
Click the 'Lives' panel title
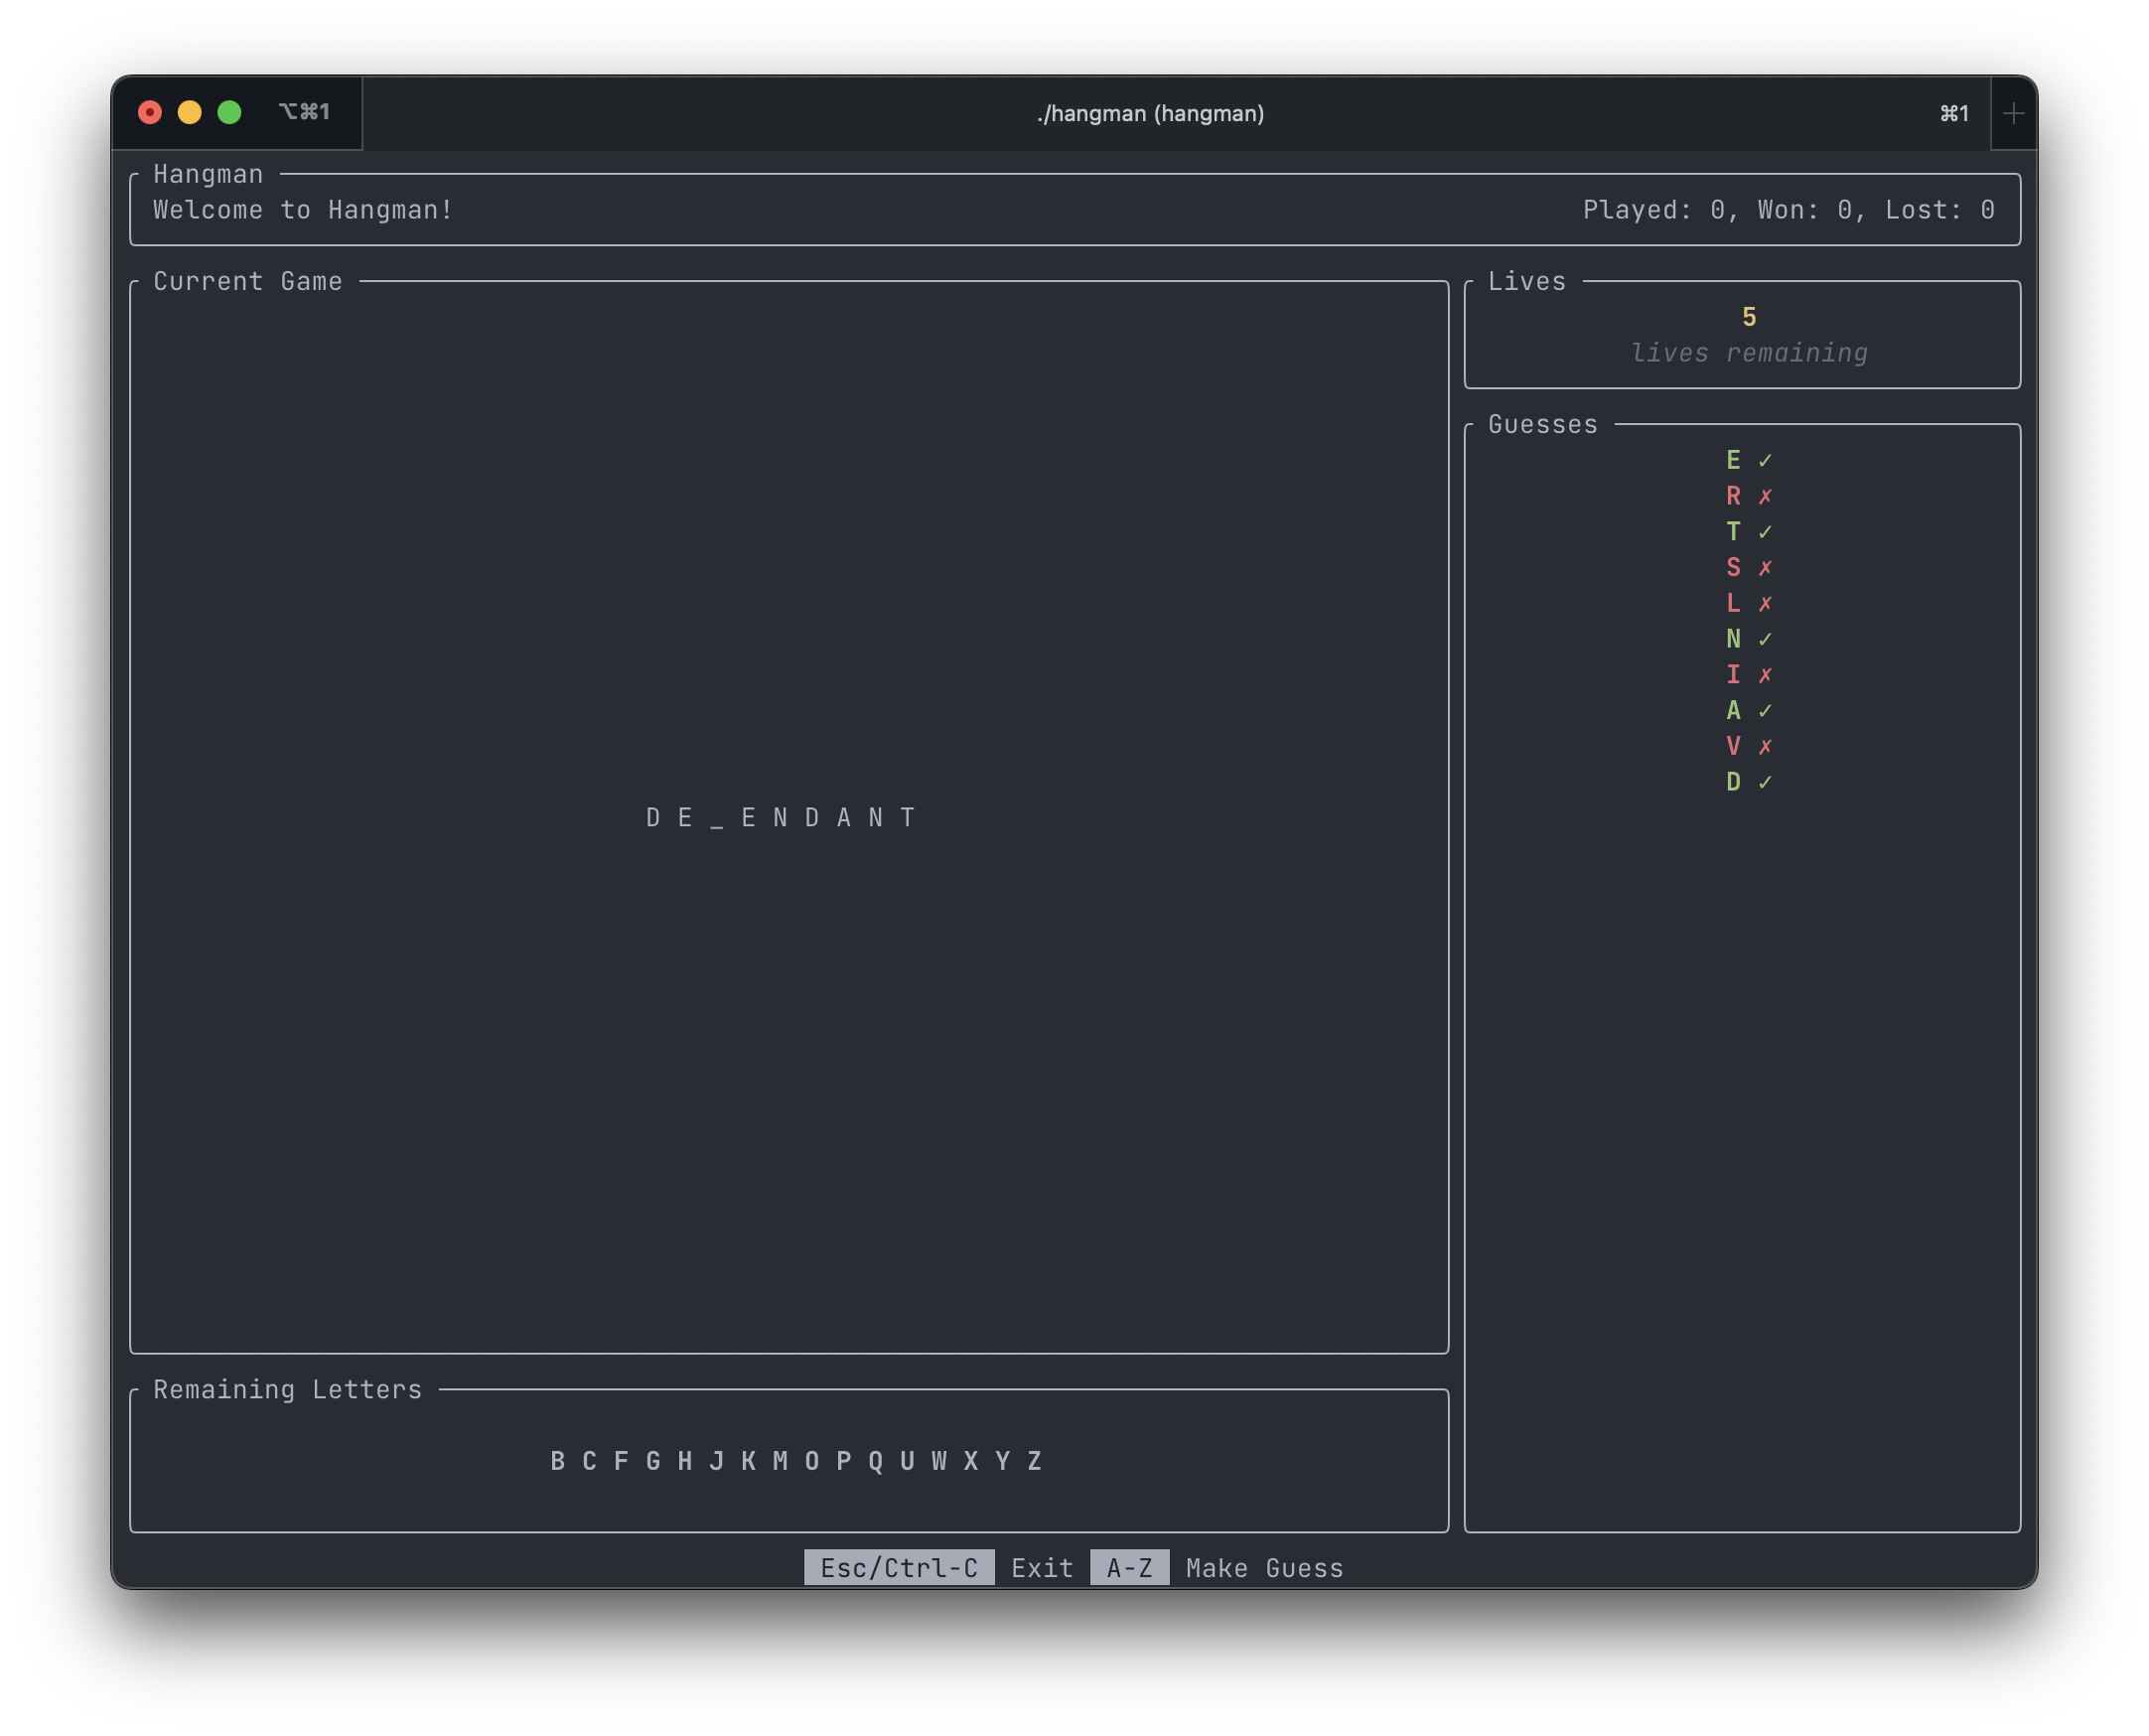pos(1527,281)
